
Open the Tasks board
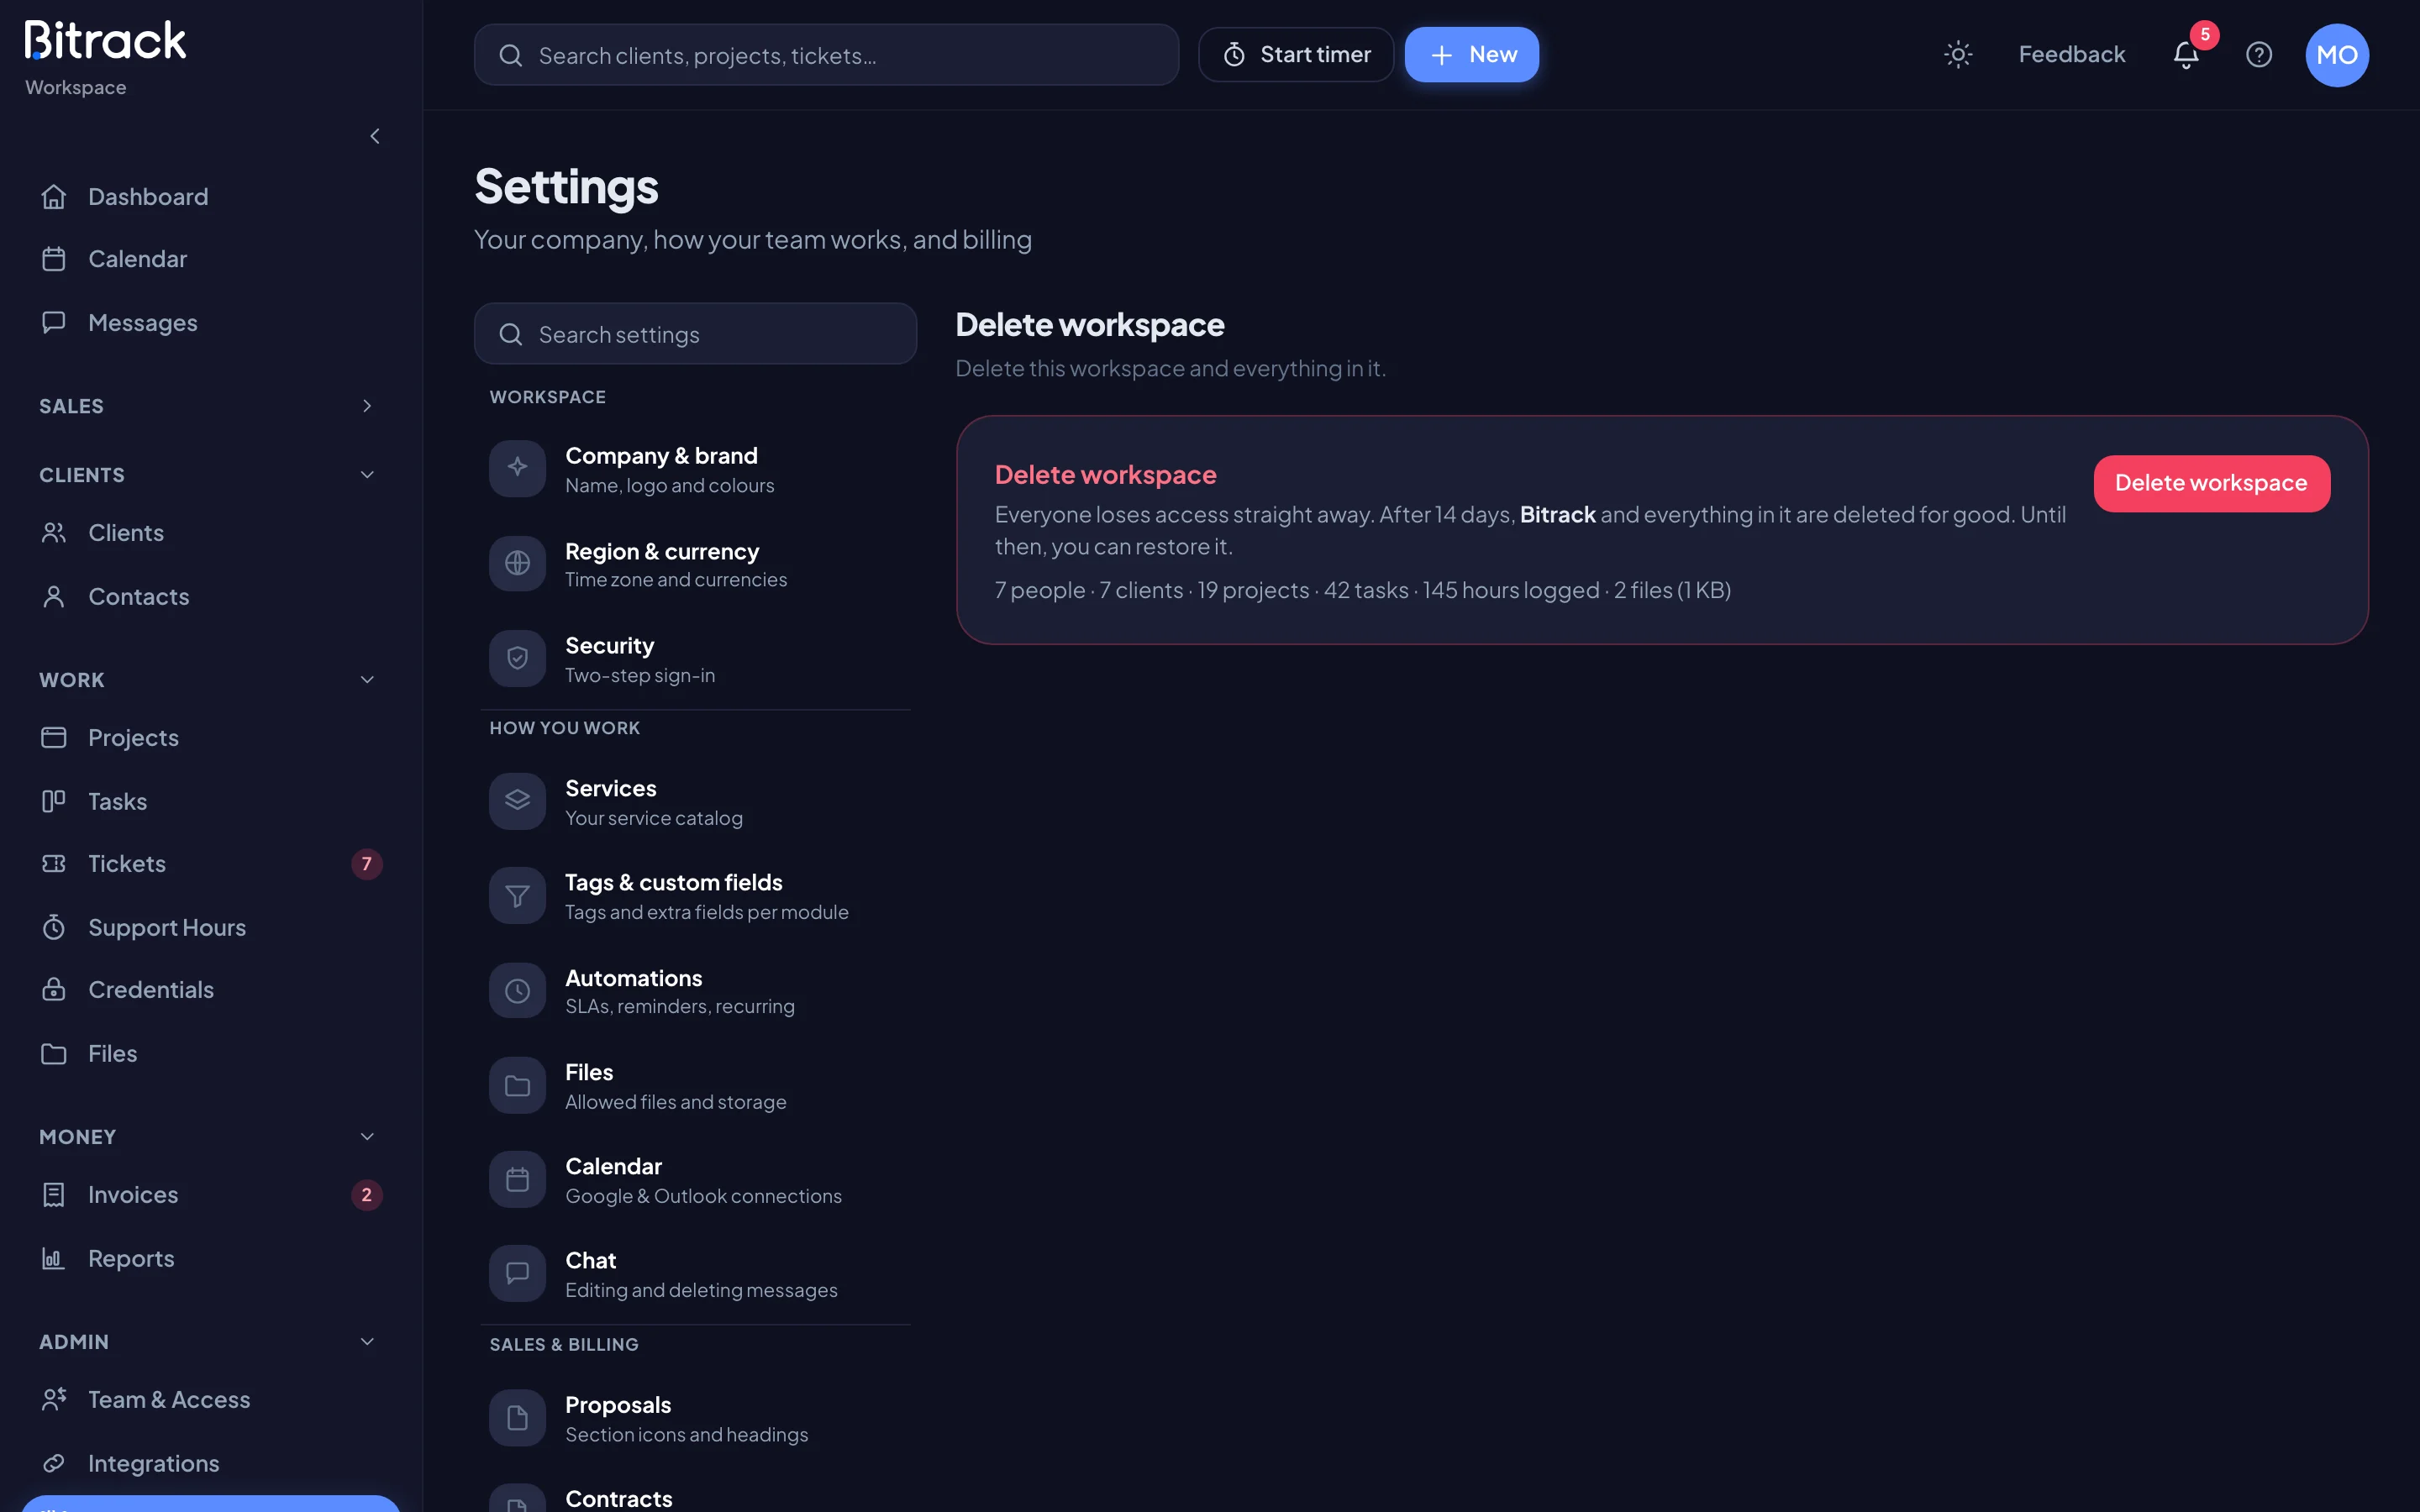pos(211,801)
